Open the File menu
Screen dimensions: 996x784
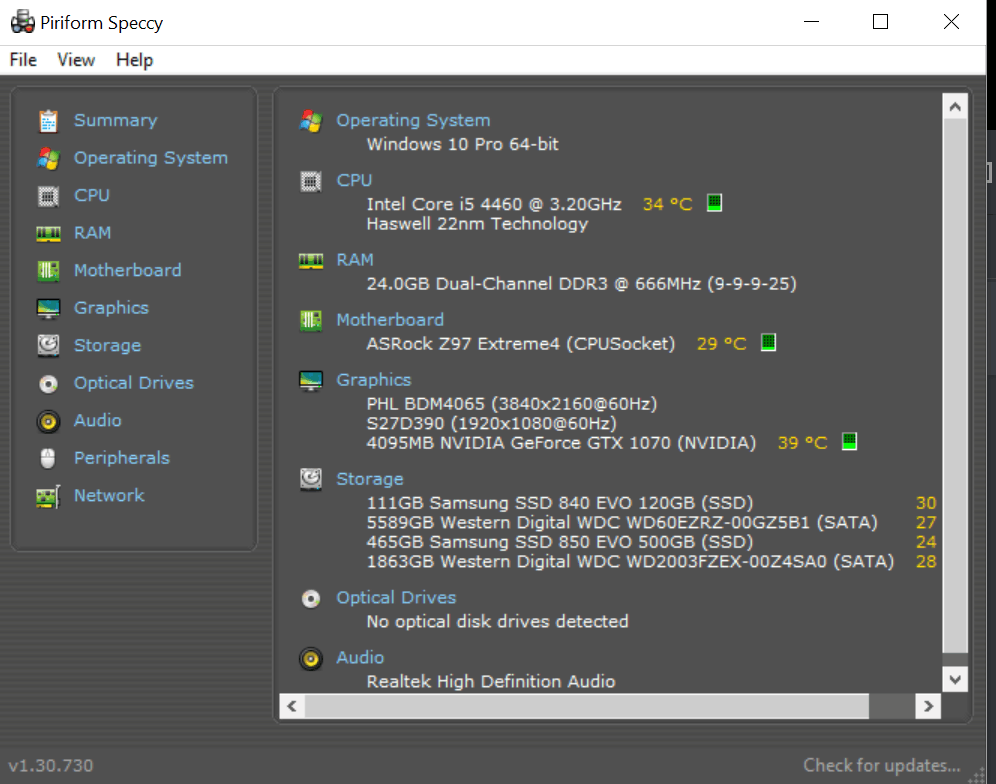23,60
